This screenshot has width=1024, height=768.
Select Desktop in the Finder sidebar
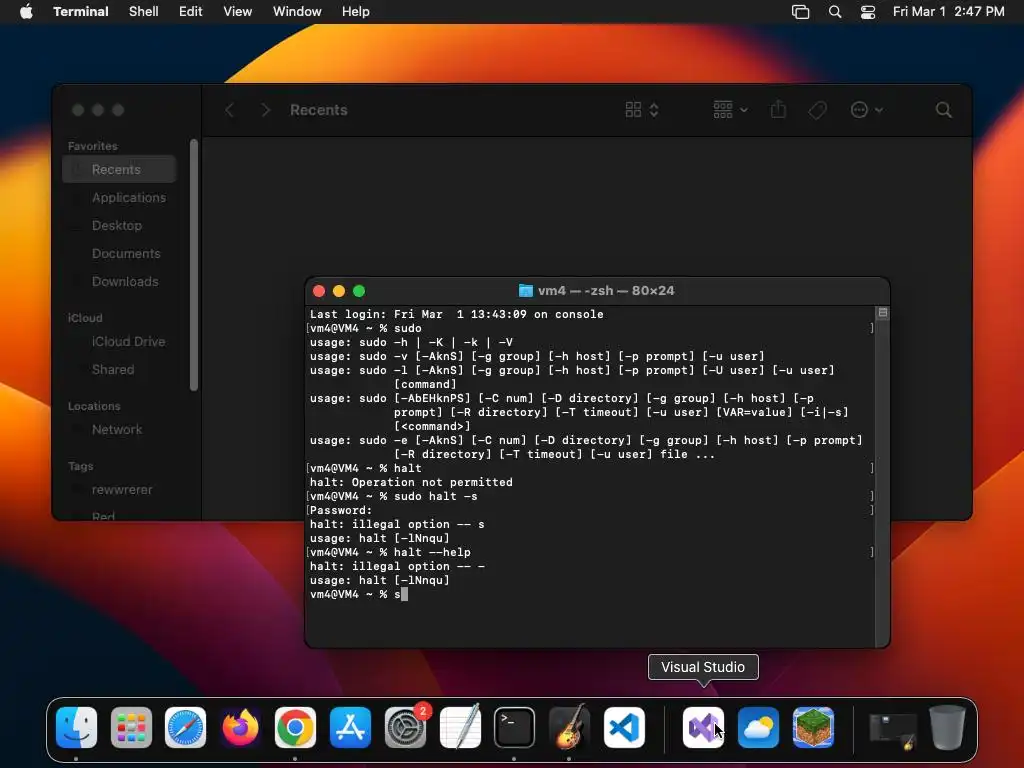click(119, 225)
